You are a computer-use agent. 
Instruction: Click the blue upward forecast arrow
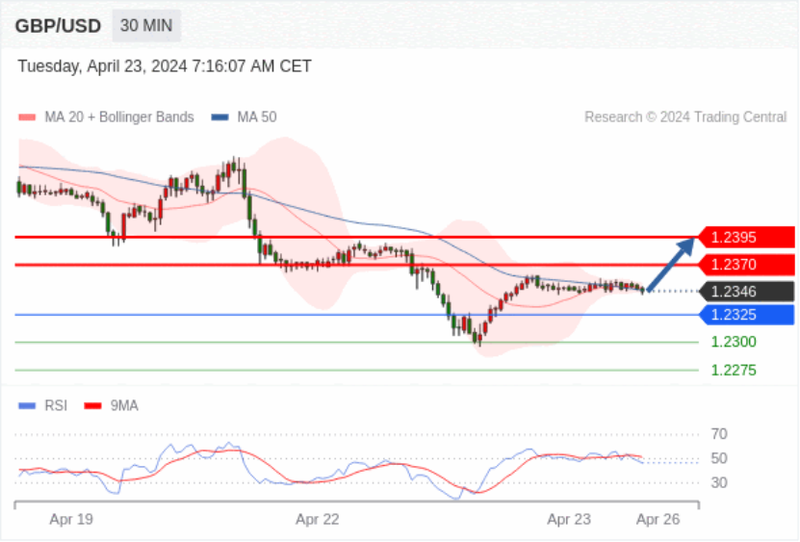pyautogui.click(x=671, y=264)
